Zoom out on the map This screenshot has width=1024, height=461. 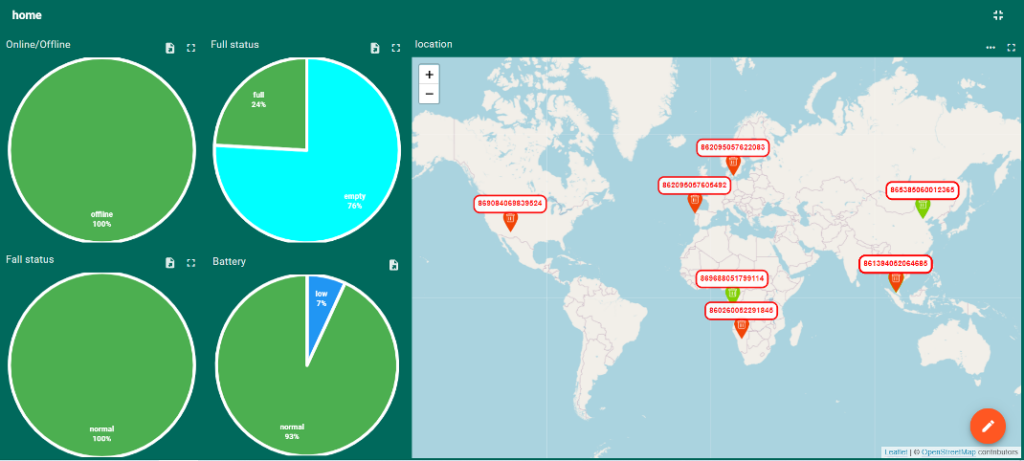coord(429,94)
